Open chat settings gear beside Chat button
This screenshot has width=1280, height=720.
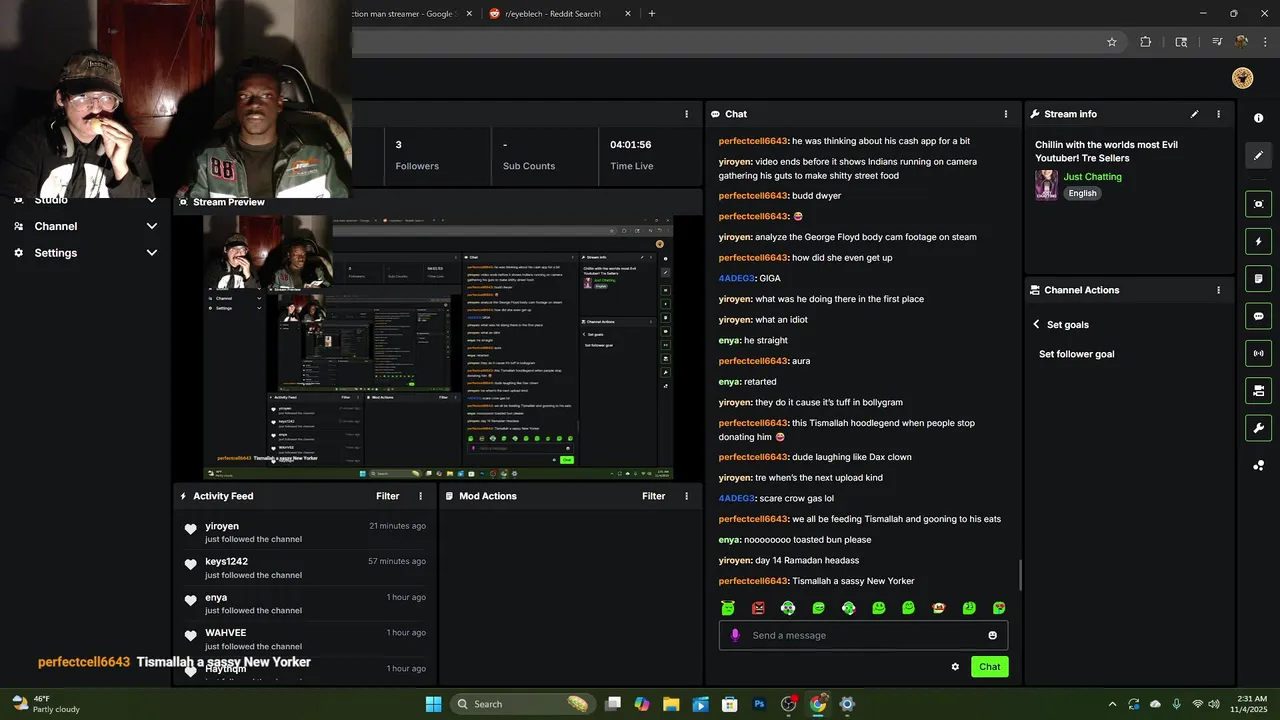[x=955, y=667]
